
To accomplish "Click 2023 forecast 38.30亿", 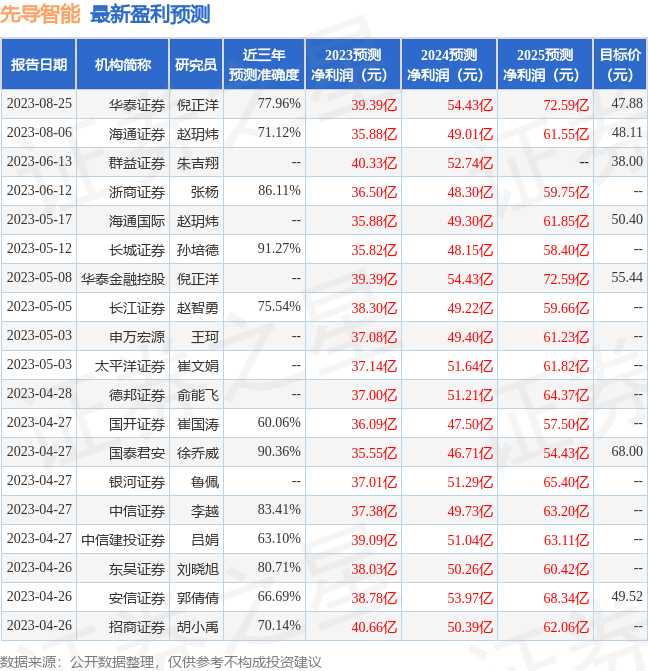I will (374, 308).
